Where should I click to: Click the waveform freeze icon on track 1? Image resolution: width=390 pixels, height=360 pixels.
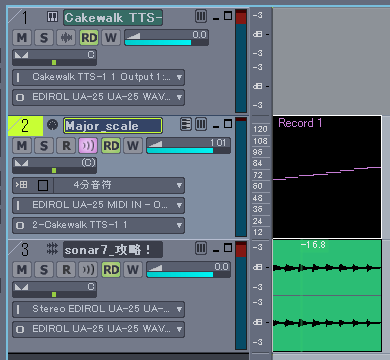(x=66, y=37)
